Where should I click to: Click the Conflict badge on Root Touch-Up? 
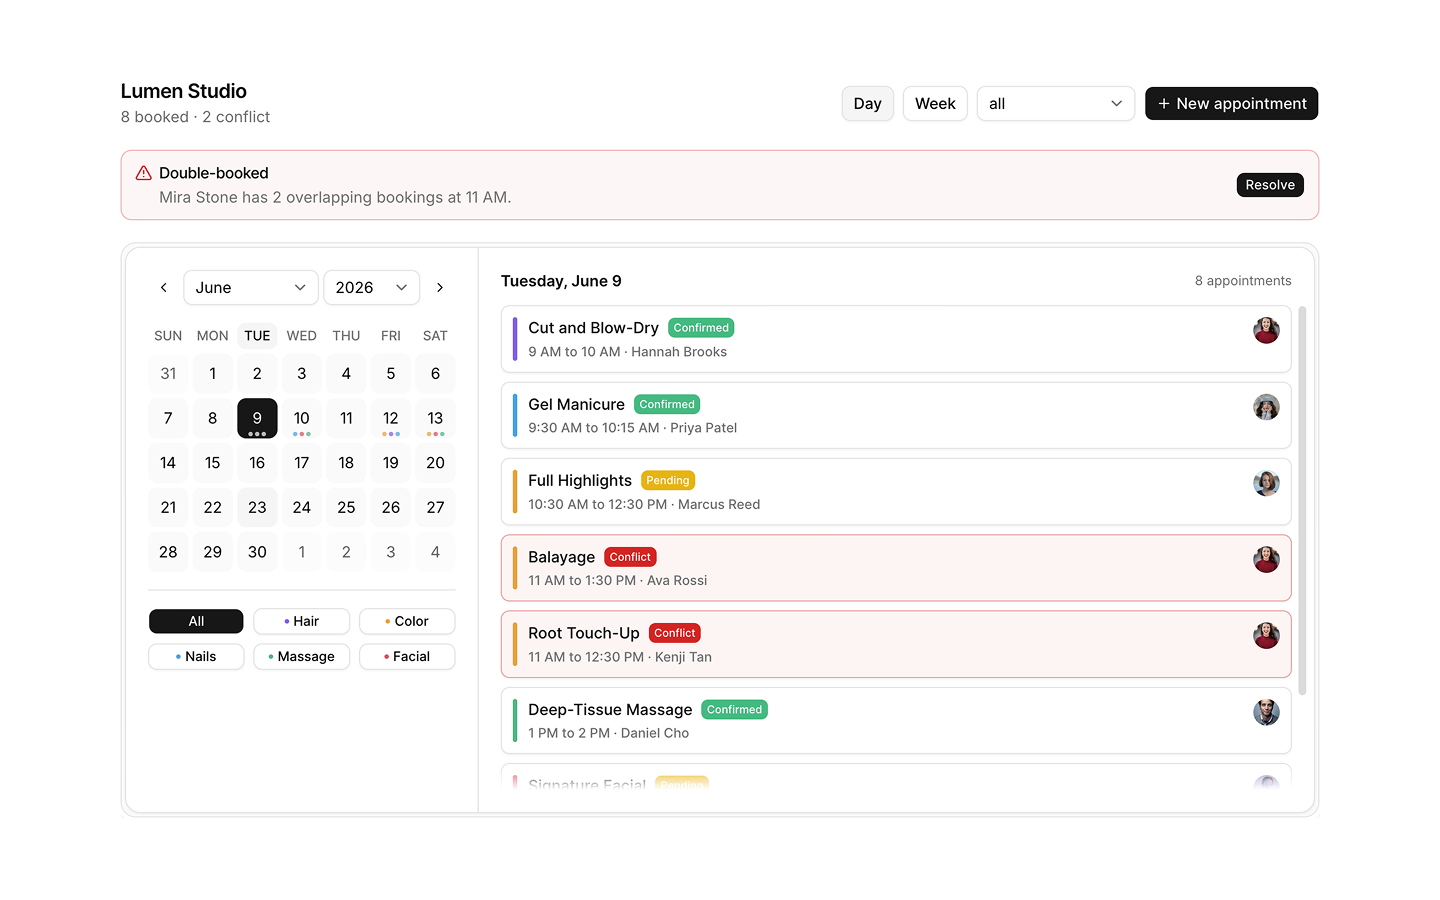click(675, 633)
